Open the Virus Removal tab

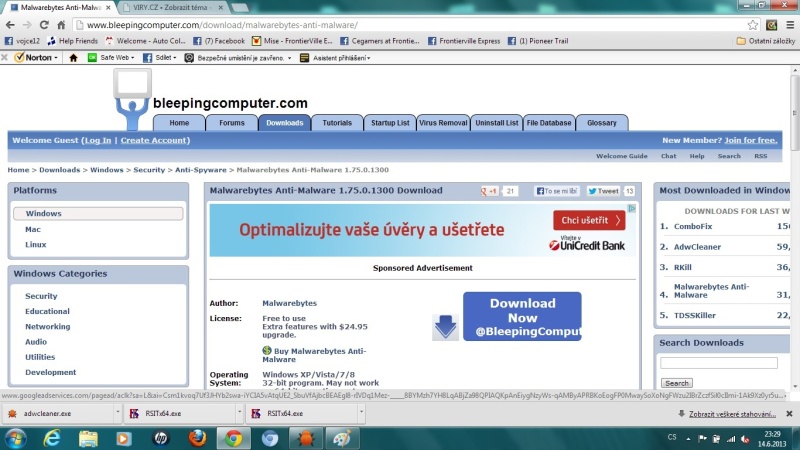point(443,123)
